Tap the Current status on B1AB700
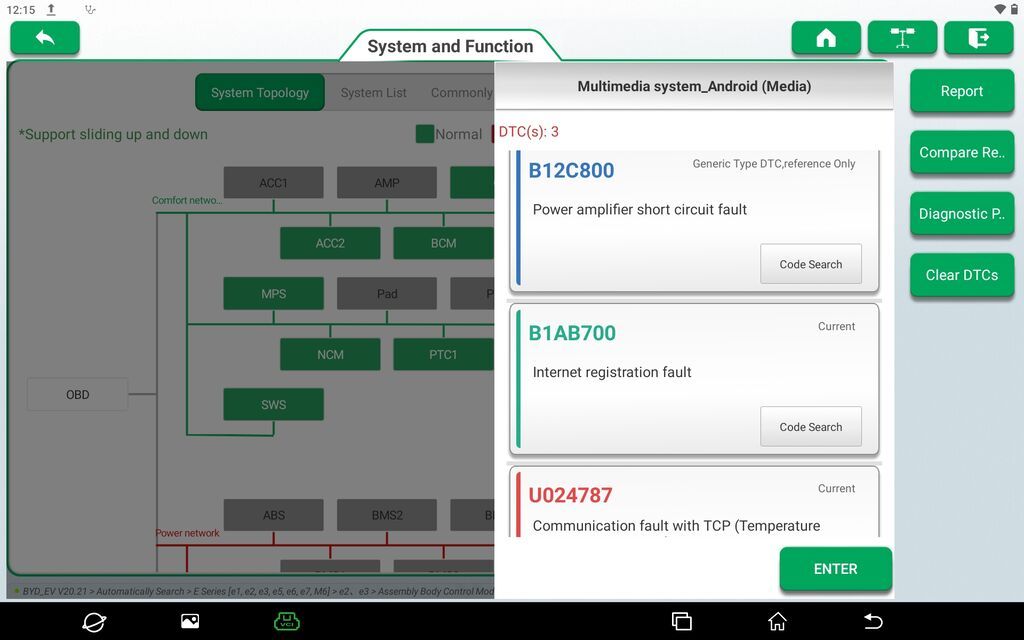This screenshot has height=640, width=1024. click(x=836, y=327)
